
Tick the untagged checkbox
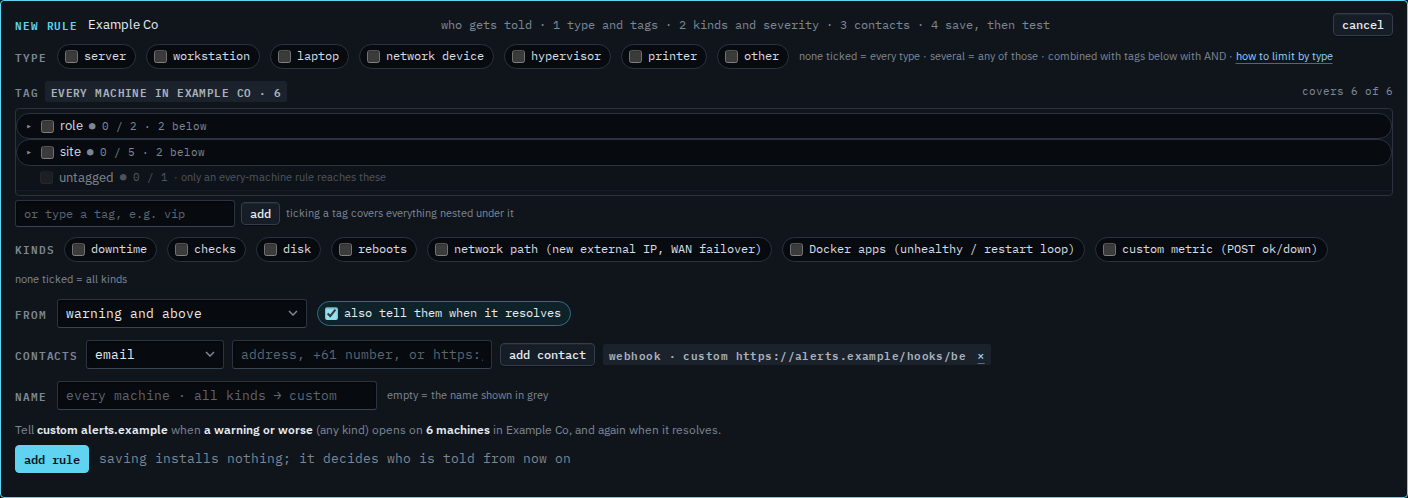coord(47,177)
